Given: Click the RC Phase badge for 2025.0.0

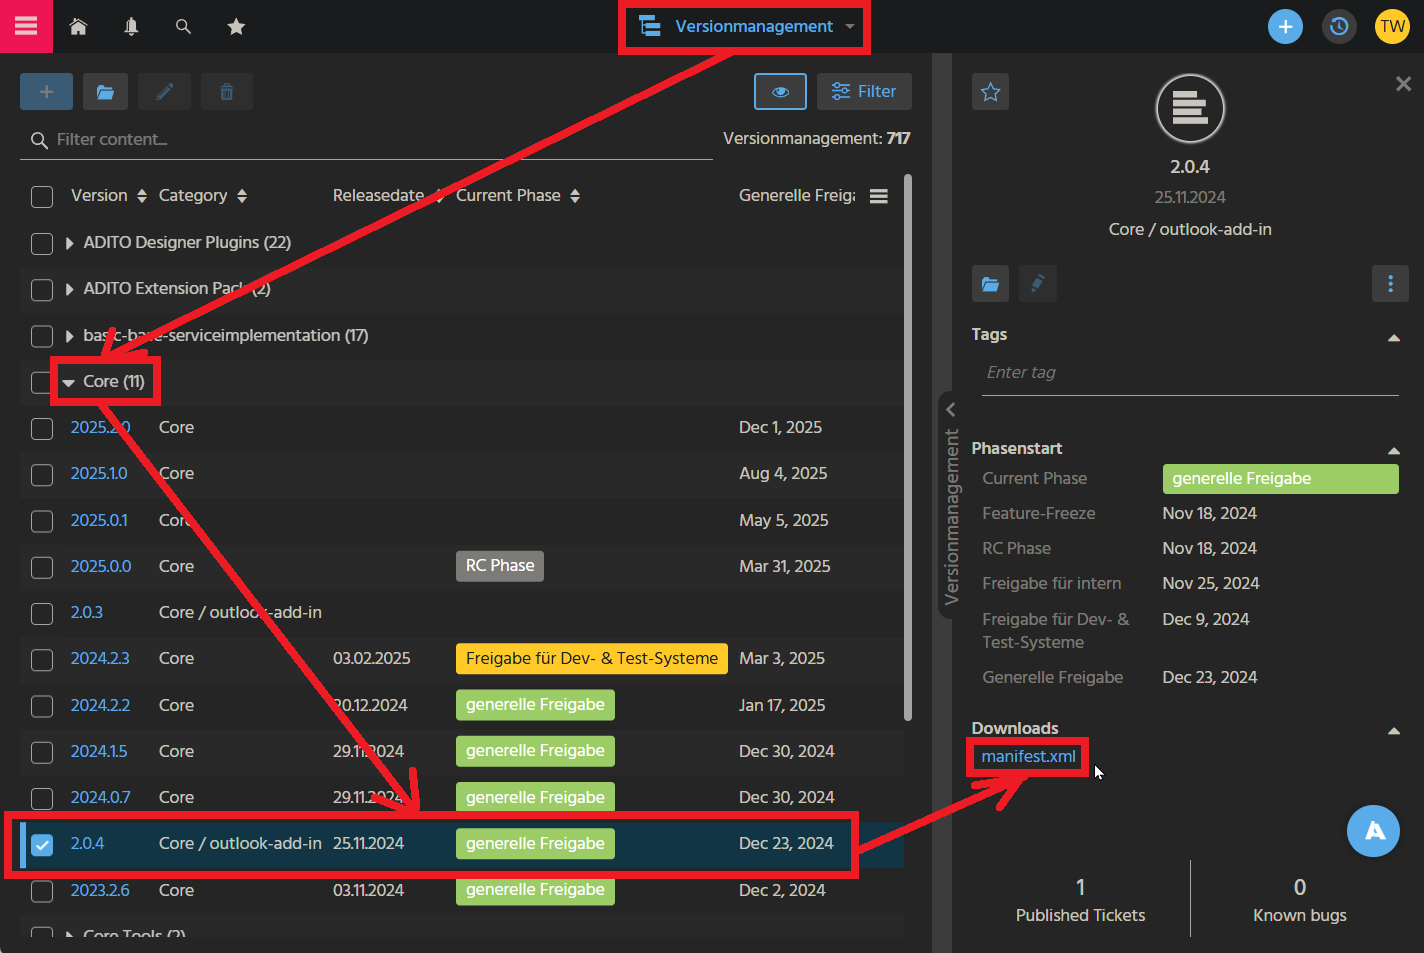Looking at the screenshot, I should tap(500, 566).
